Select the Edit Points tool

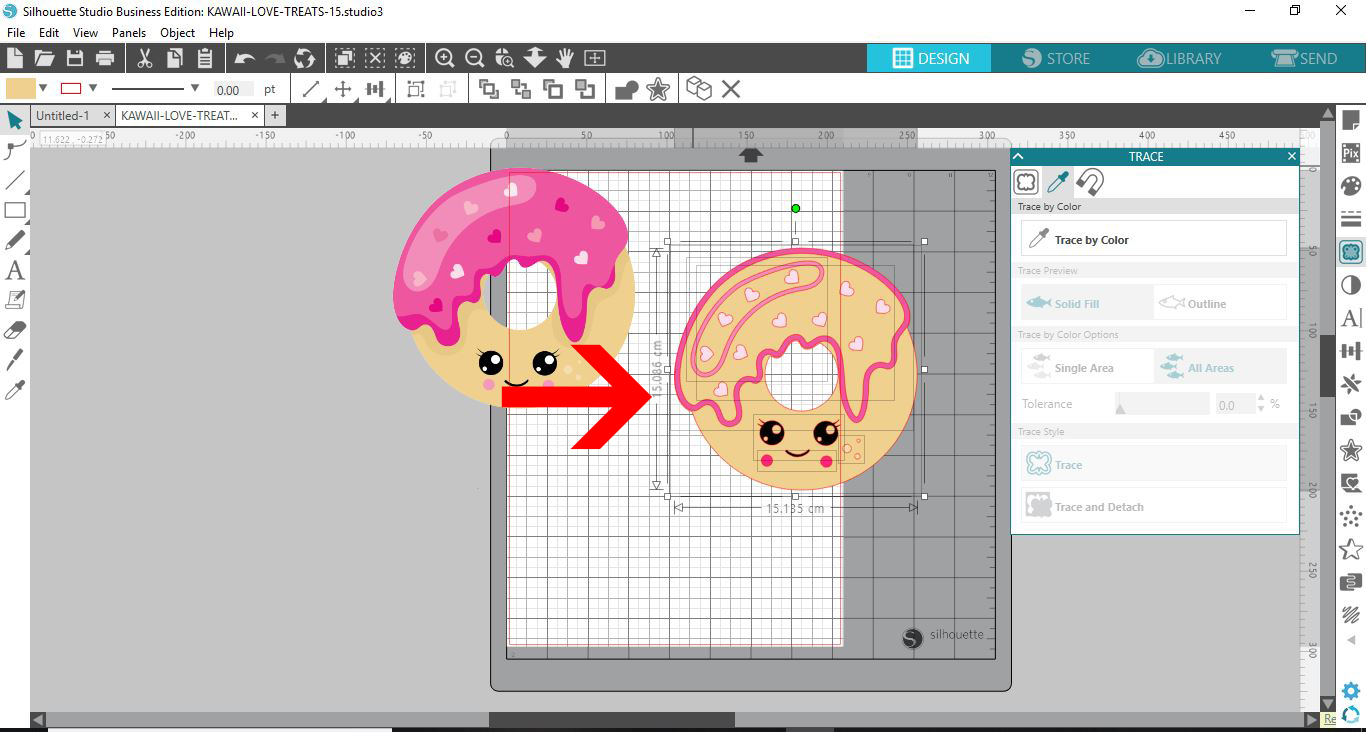[15, 151]
